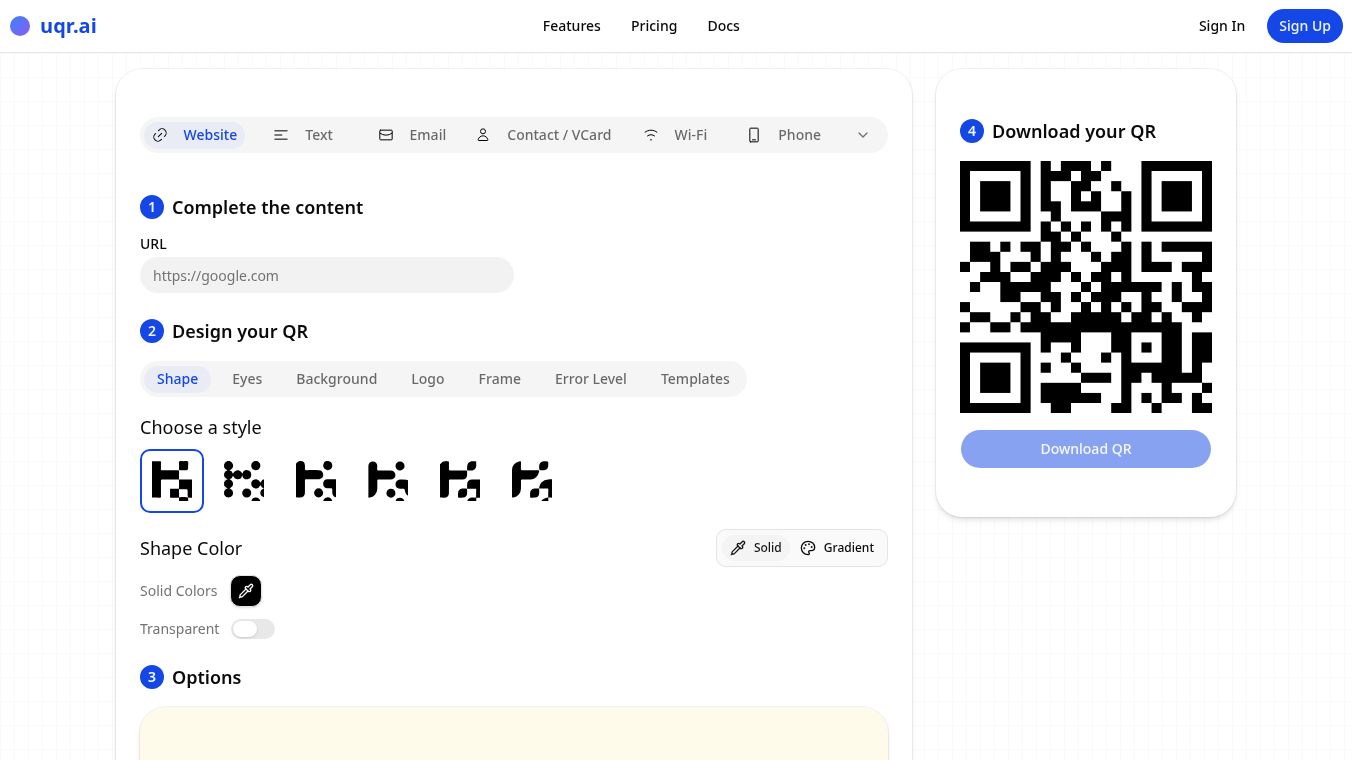
Task: Switch shape color mode to Gradient
Action: (x=837, y=548)
